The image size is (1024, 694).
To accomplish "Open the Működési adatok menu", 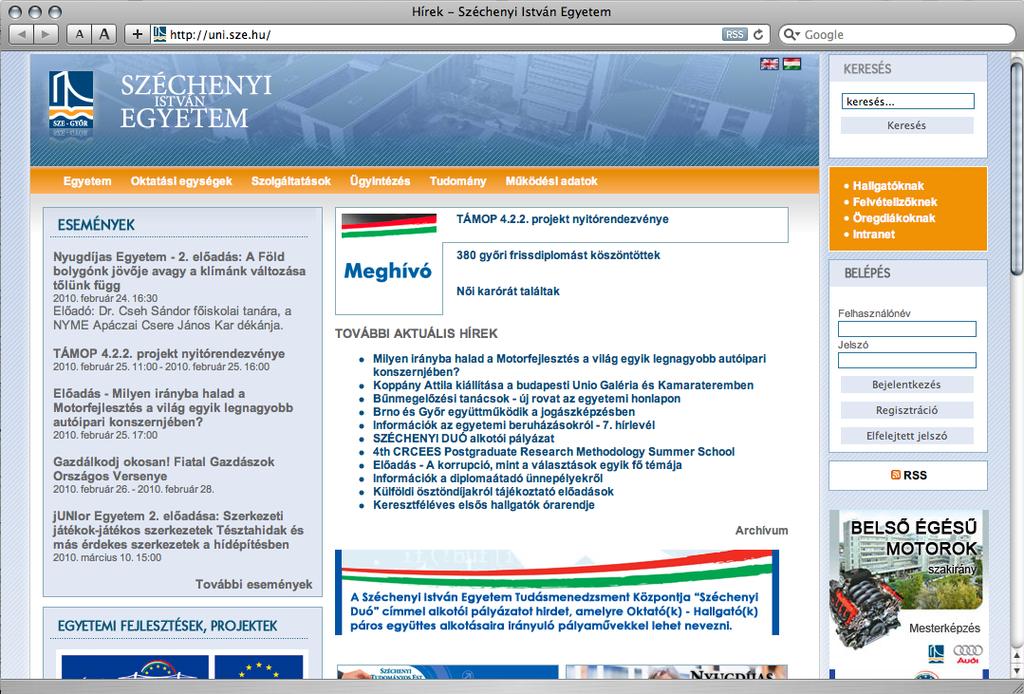I will [551, 181].
